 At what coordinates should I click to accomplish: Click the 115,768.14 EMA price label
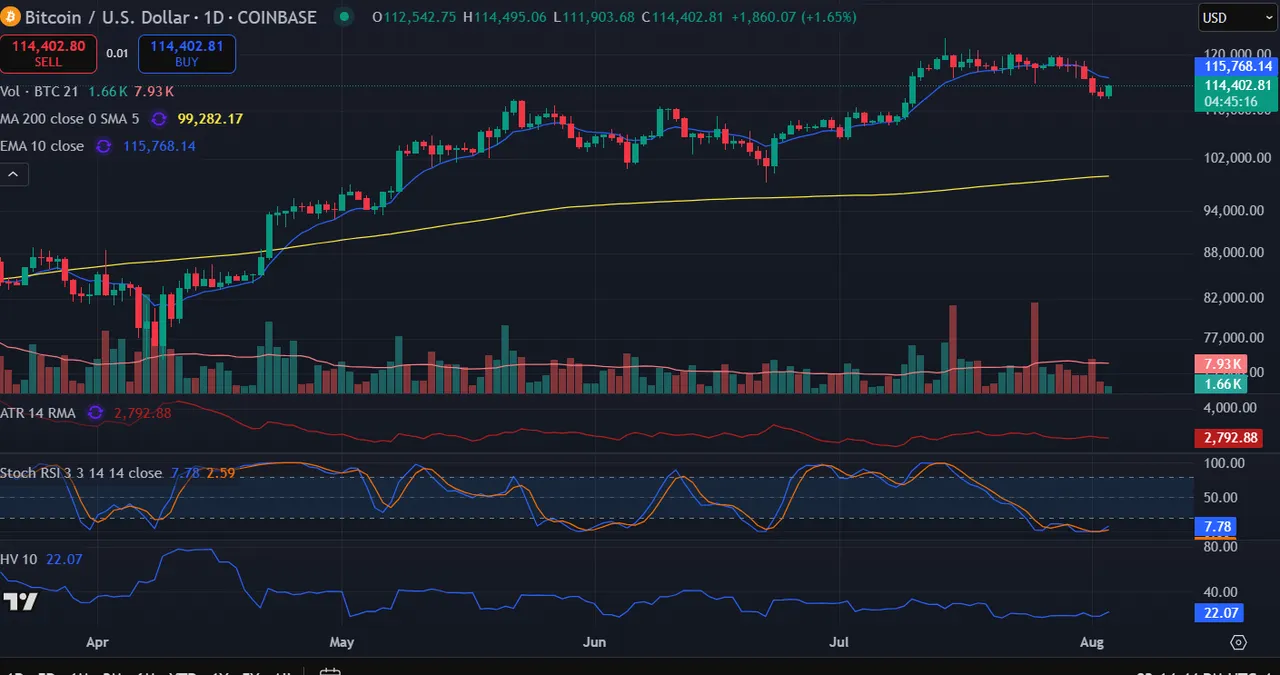(x=1236, y=66)
